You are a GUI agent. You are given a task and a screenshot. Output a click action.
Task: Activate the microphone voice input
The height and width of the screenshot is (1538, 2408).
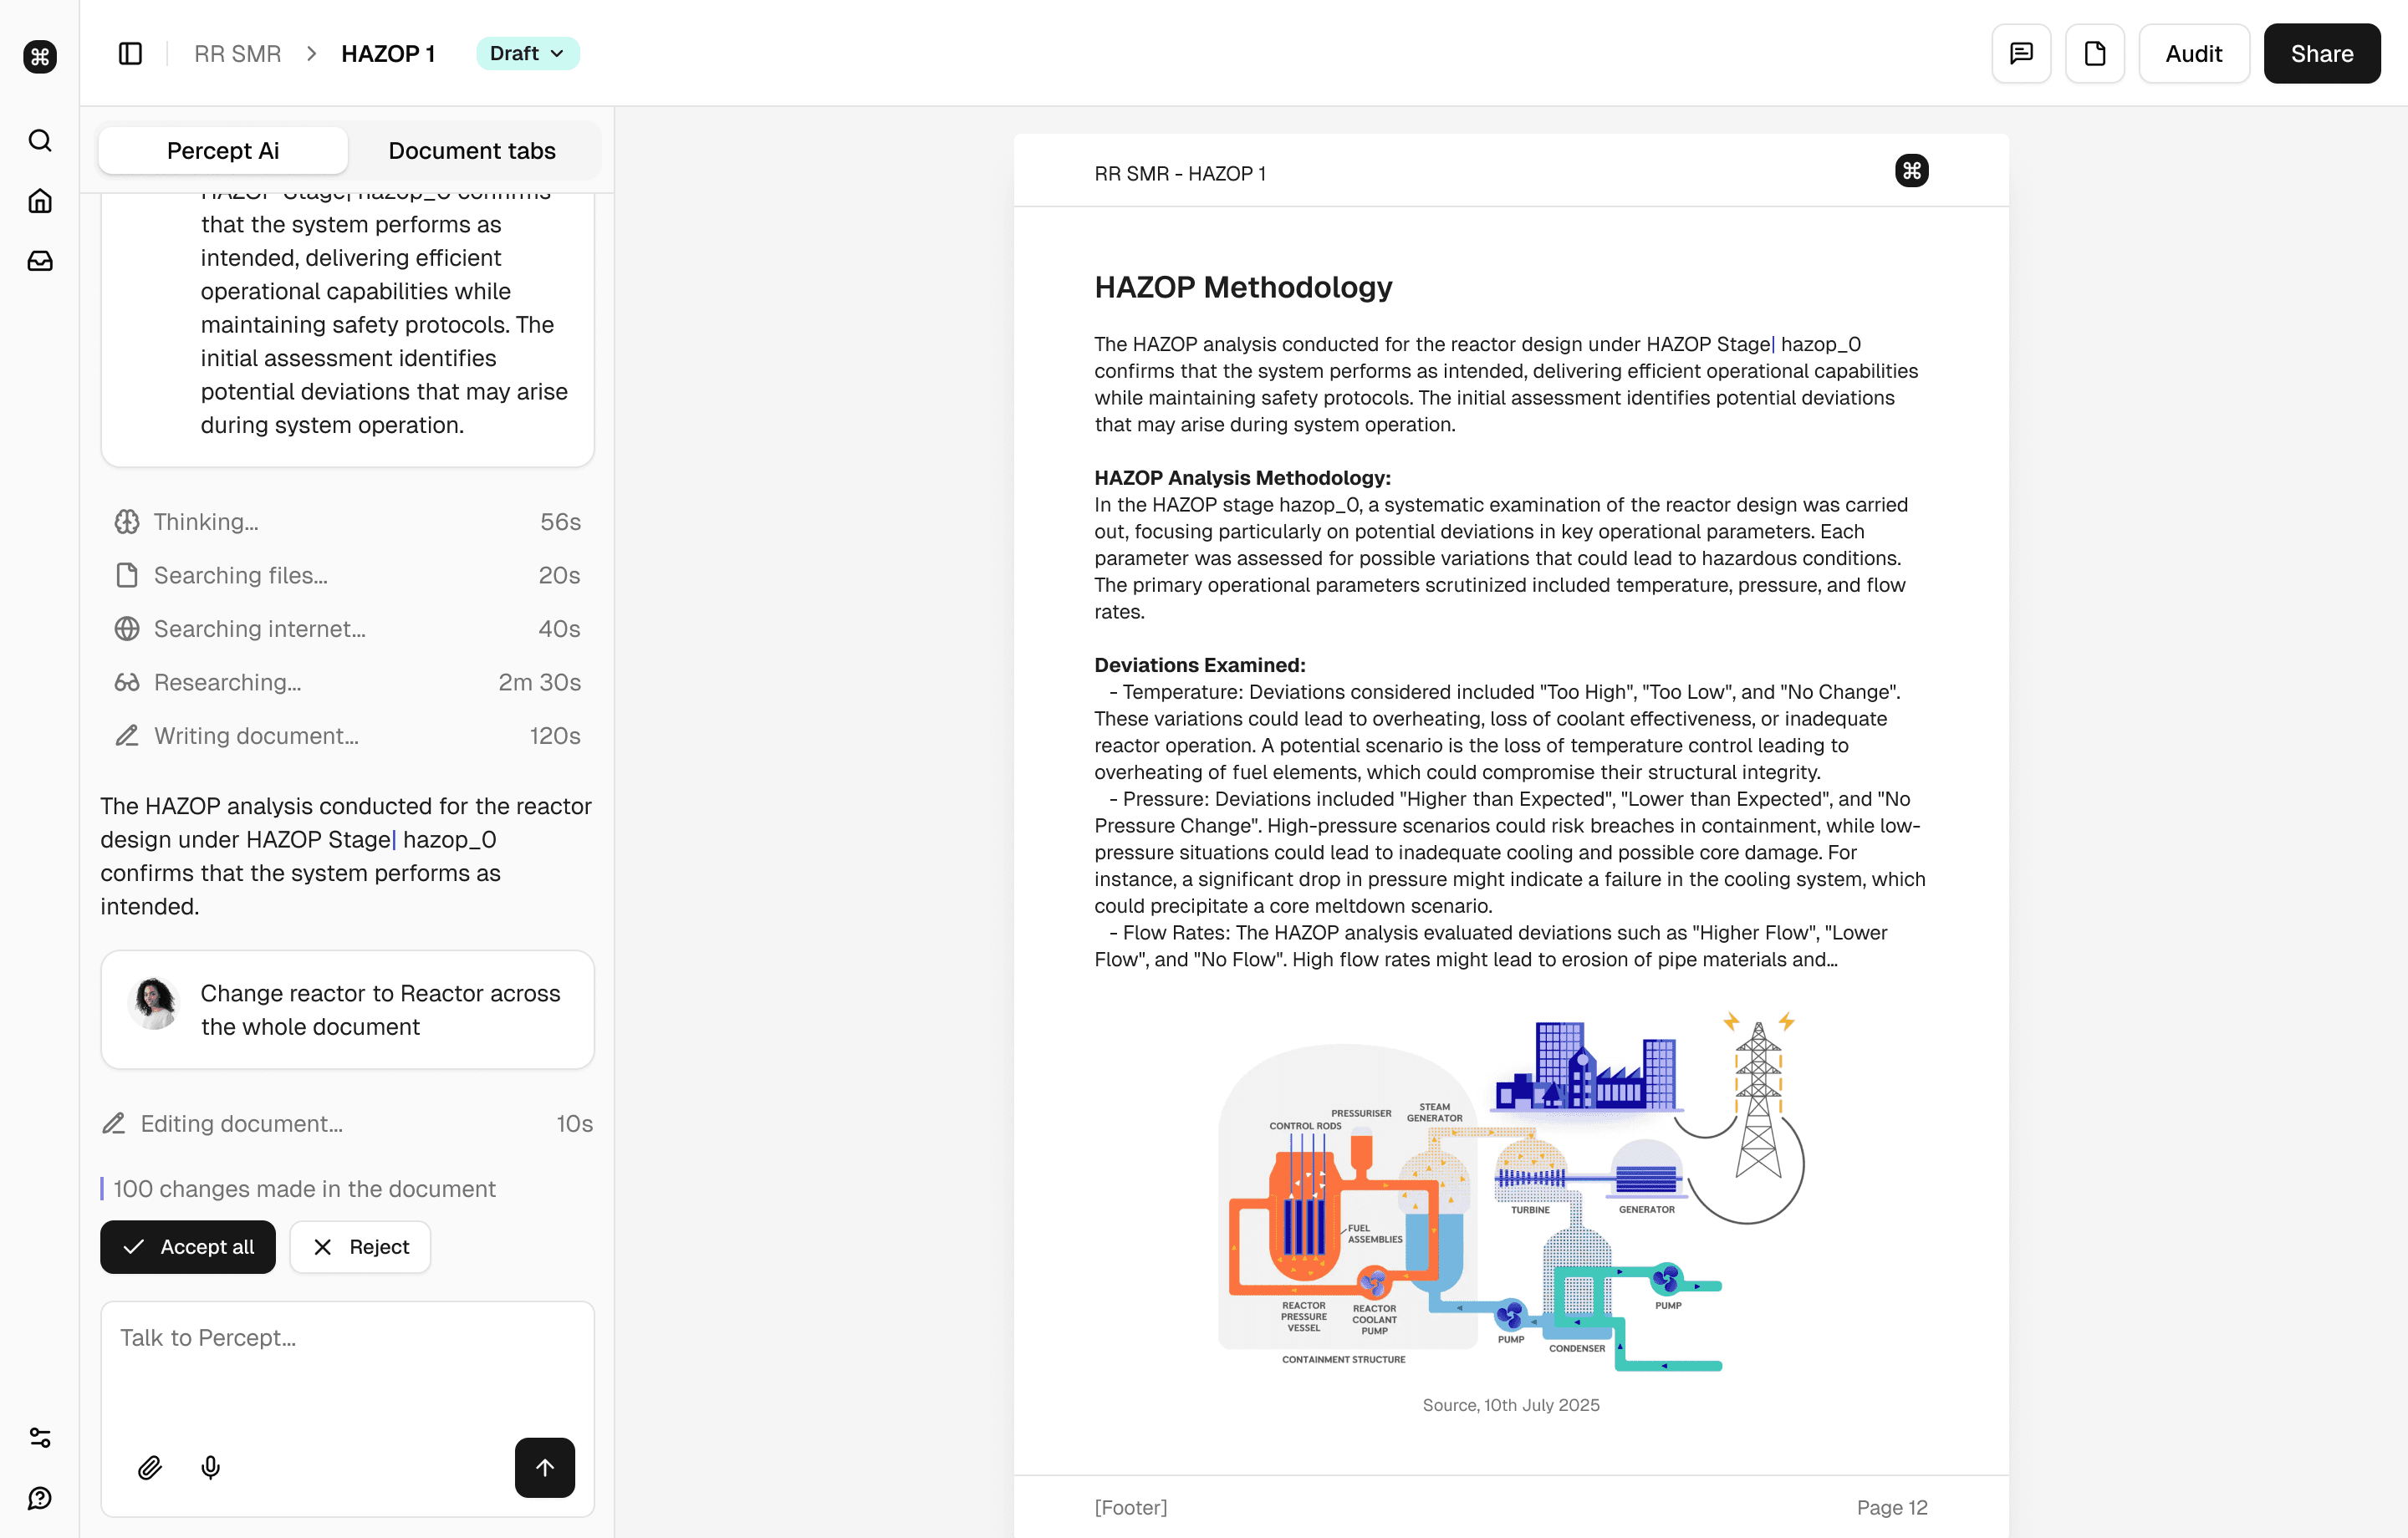[210, 1467]
